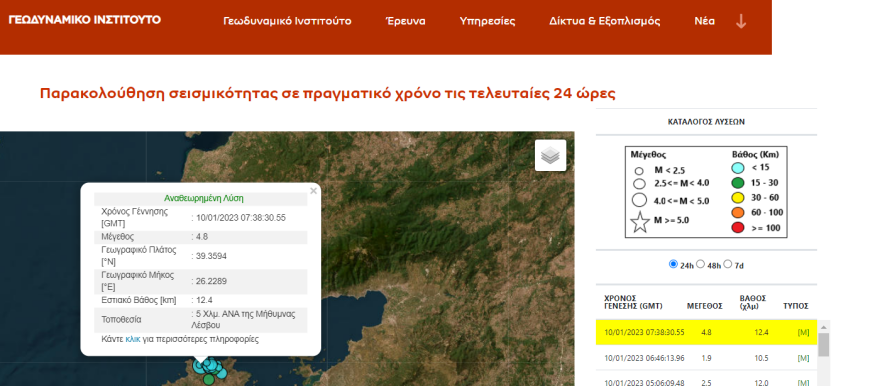Open the Υπηρεσίες menu item
Screen dimensions: 880x386
point(487,21)
